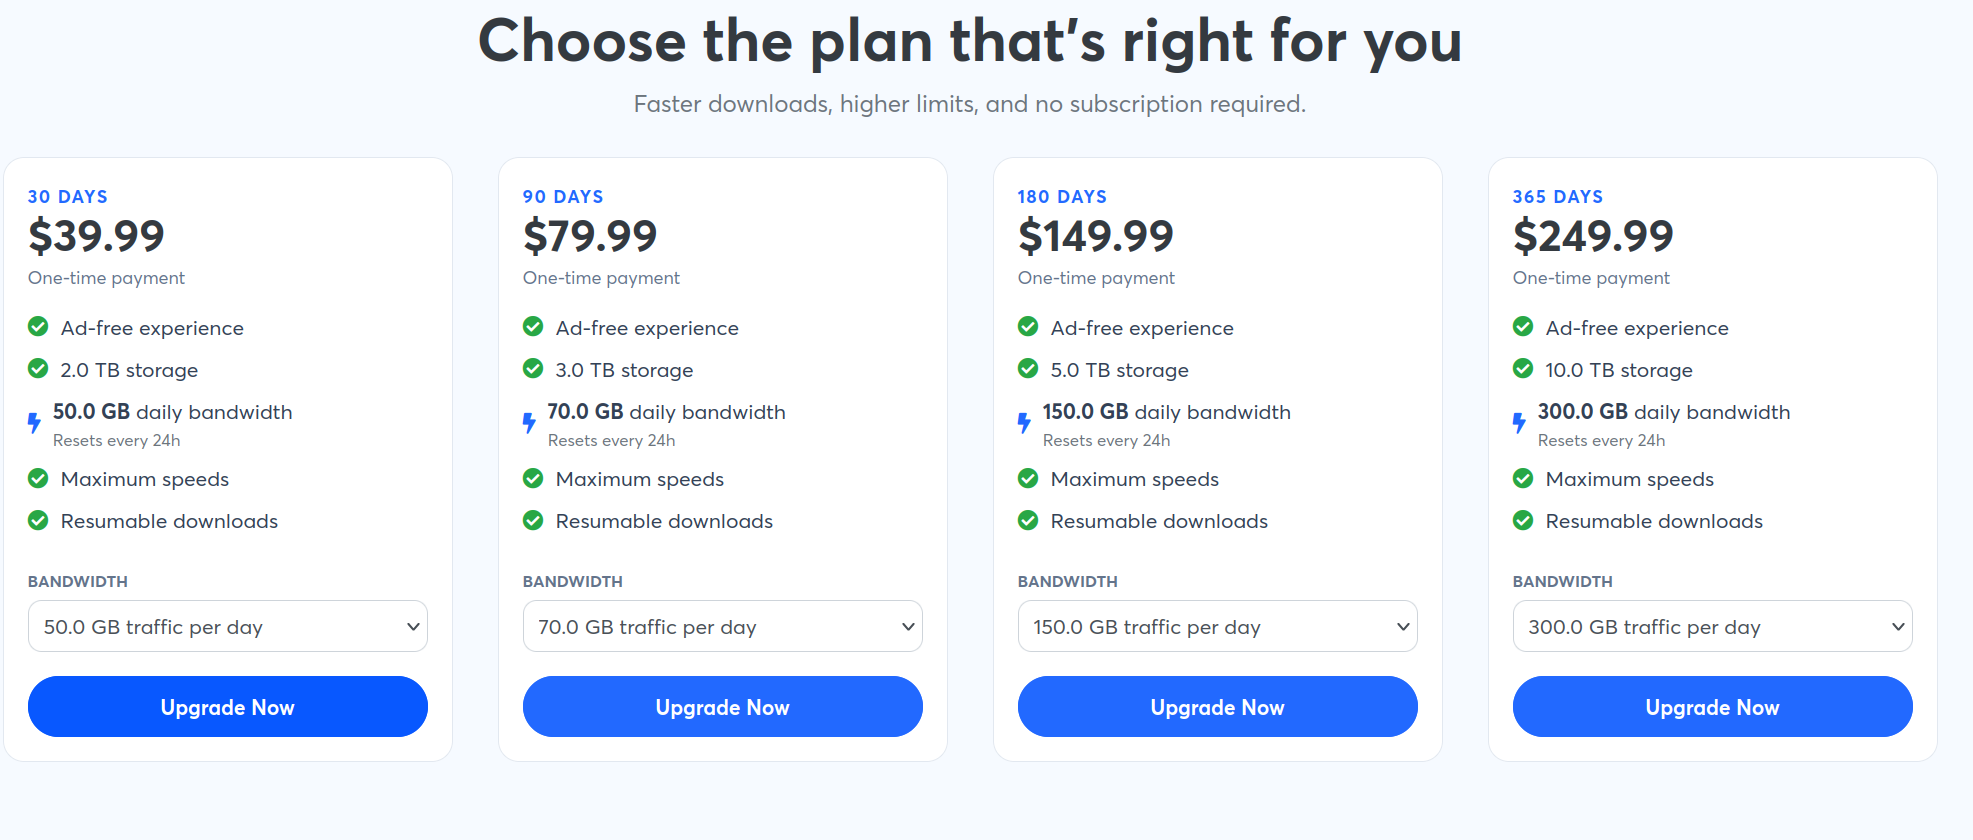Click the lightning bolt icon in the 365-day plan
This screenshot has height=840, width=1973.
click(1517, 422)
